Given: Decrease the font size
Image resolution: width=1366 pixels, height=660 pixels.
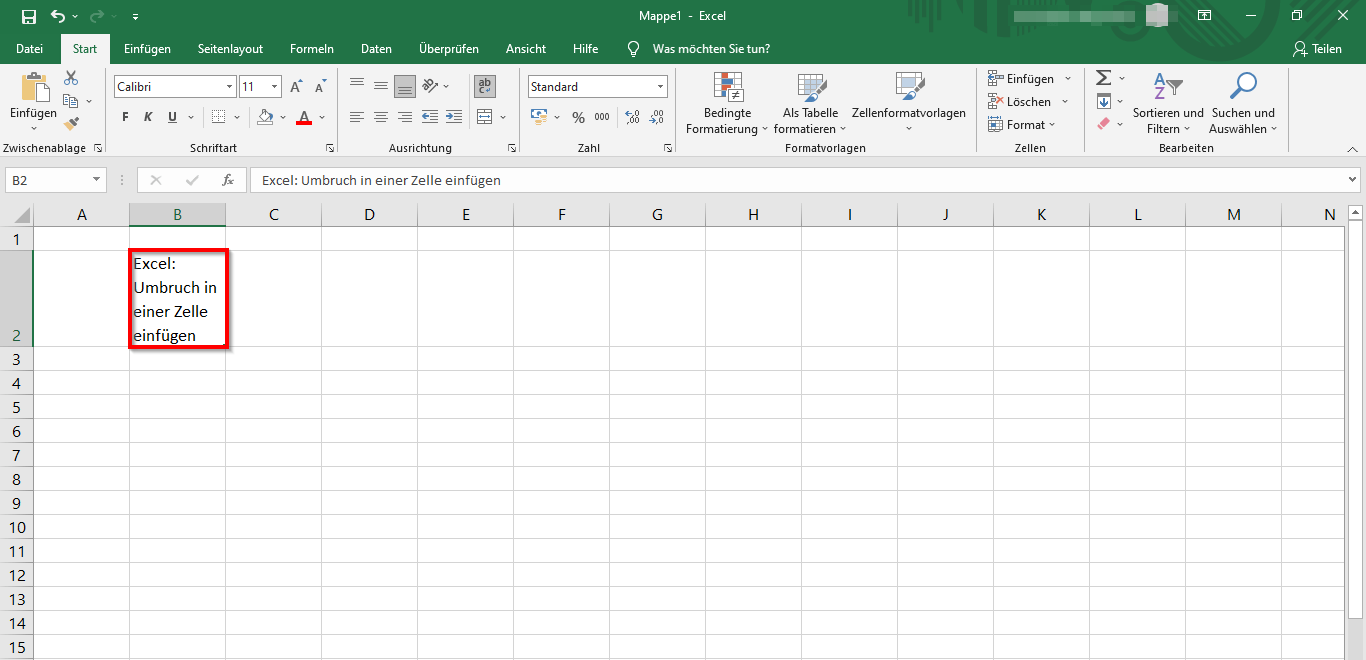Looking at the screenshot, I should [321, 87].
